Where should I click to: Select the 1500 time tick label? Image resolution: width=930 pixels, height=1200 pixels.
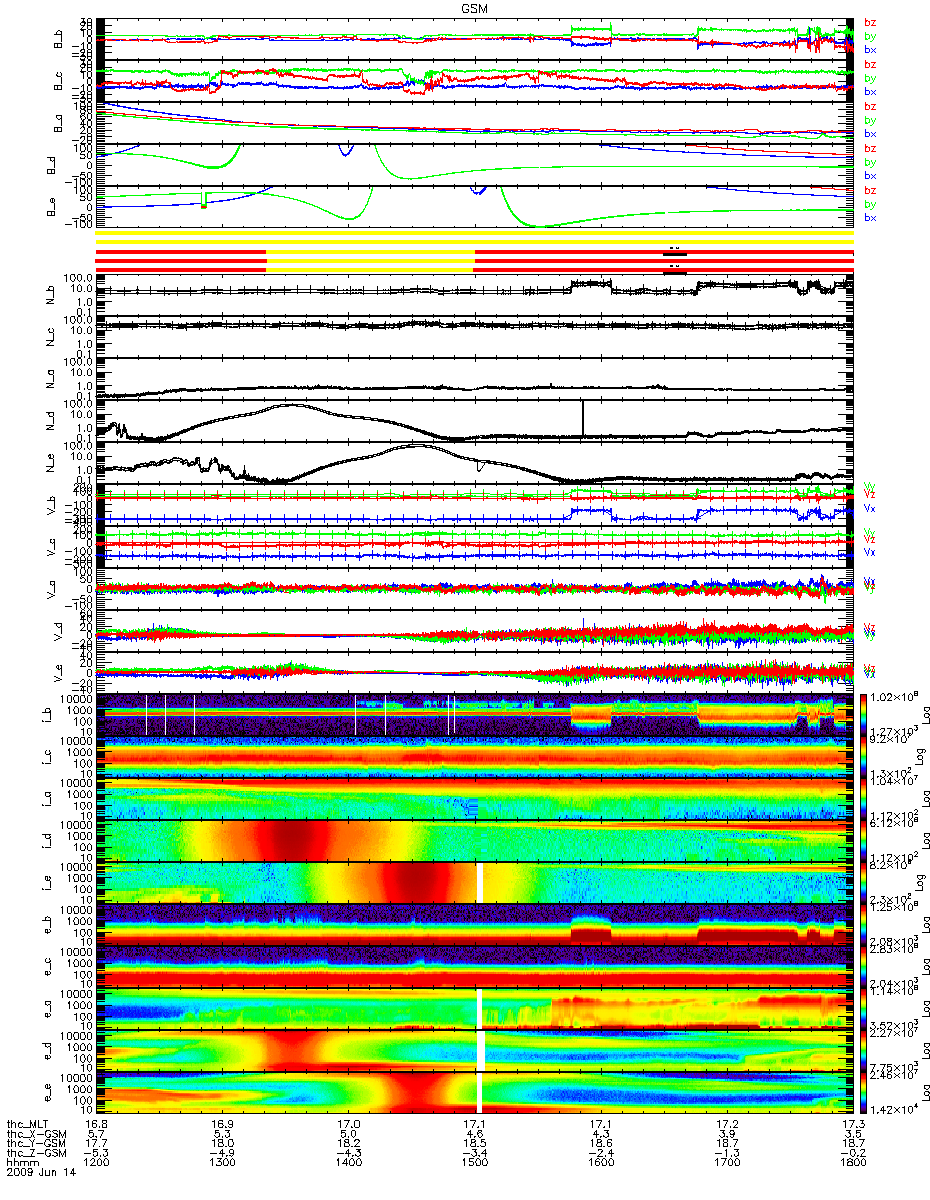point(474,1164)
